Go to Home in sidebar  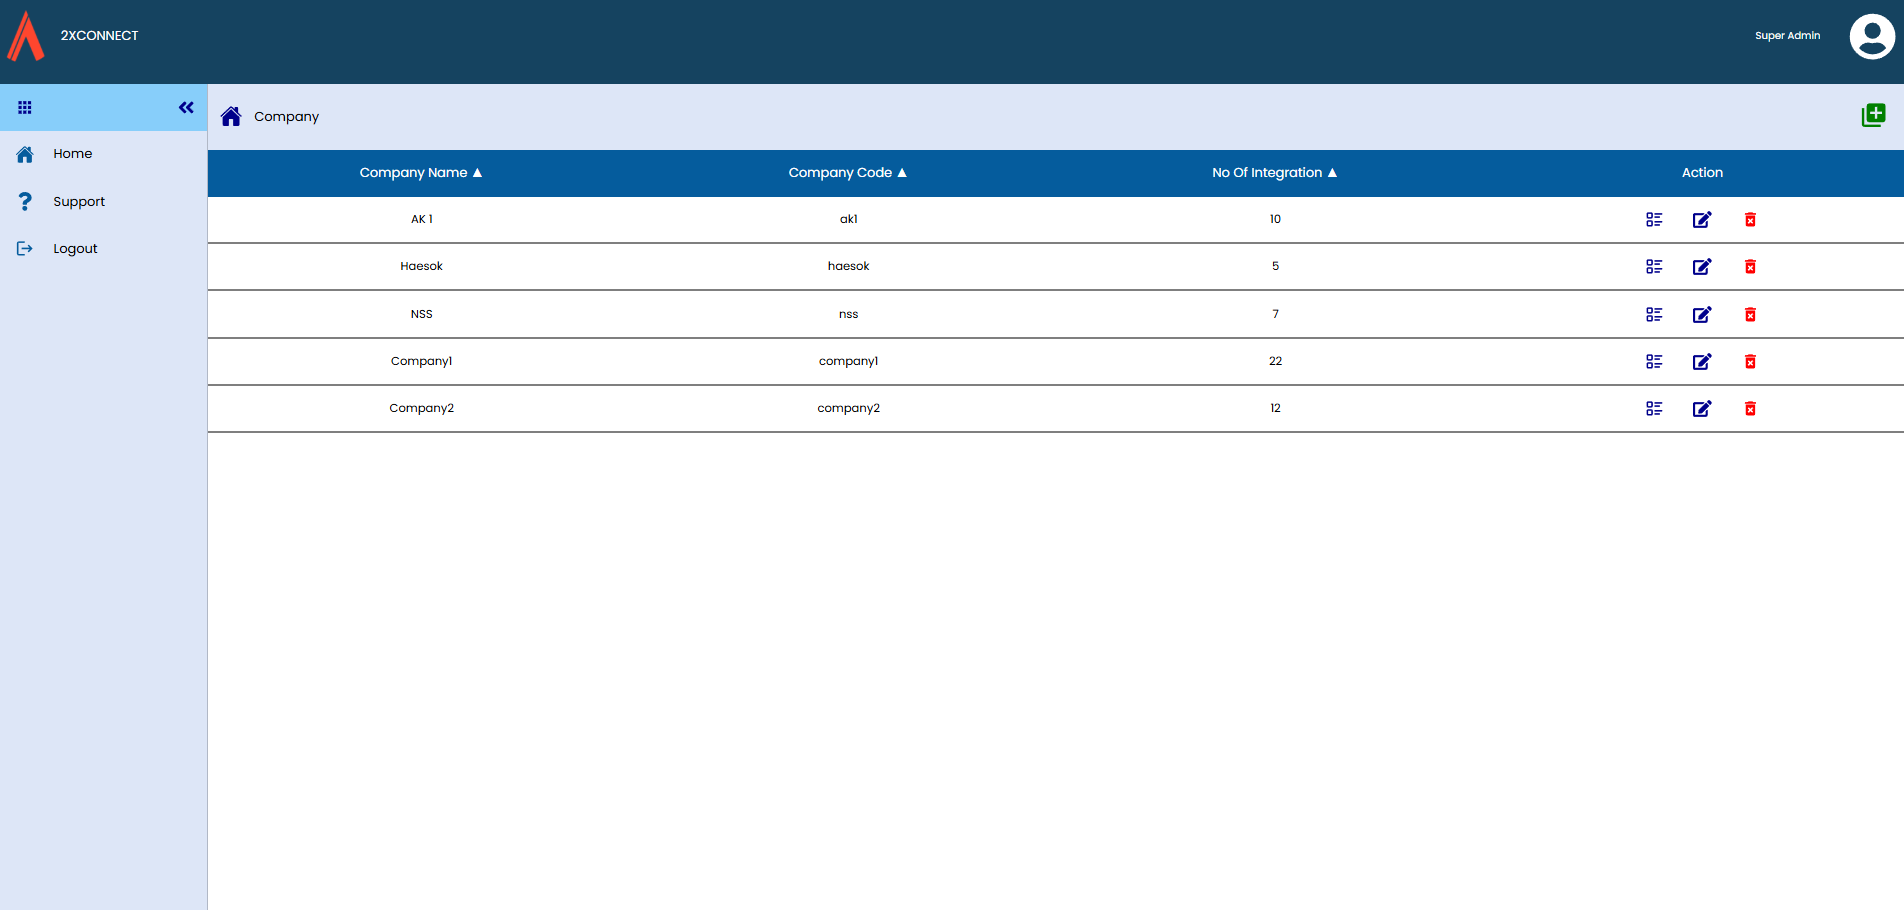[72, 154]
